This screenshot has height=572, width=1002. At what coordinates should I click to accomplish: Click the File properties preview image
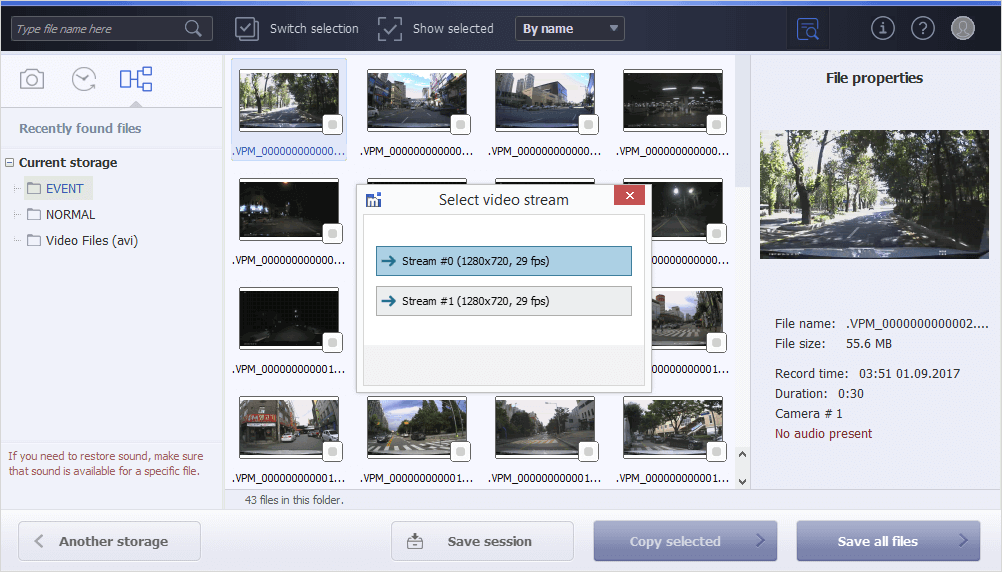[874, 194]
